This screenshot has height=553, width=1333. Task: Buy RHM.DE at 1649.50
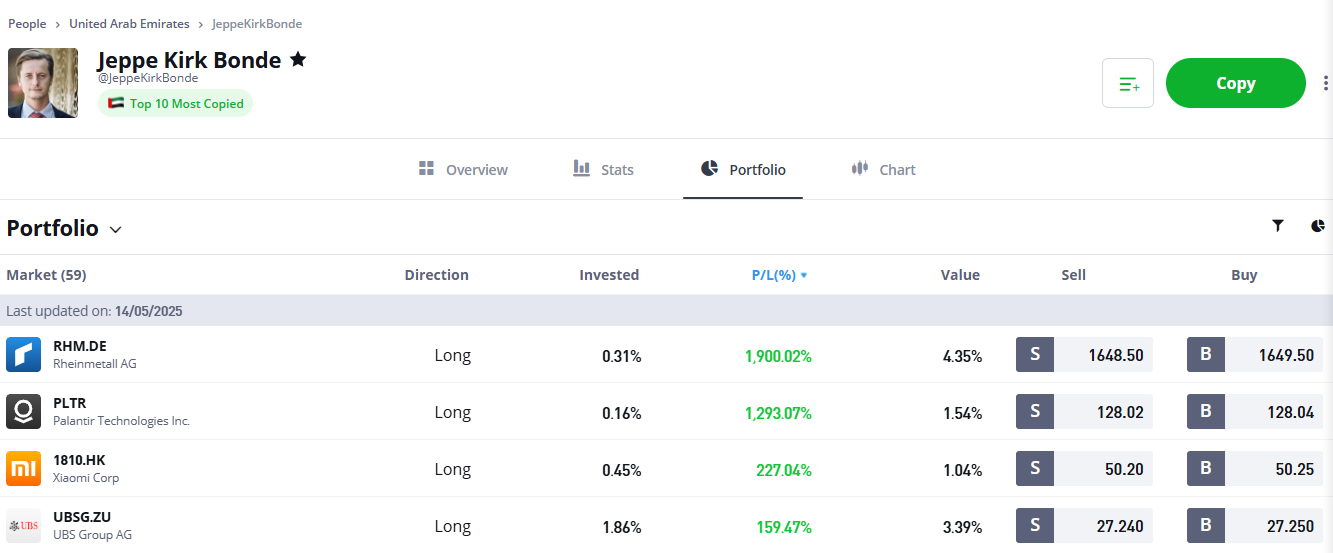point(1255,355)
